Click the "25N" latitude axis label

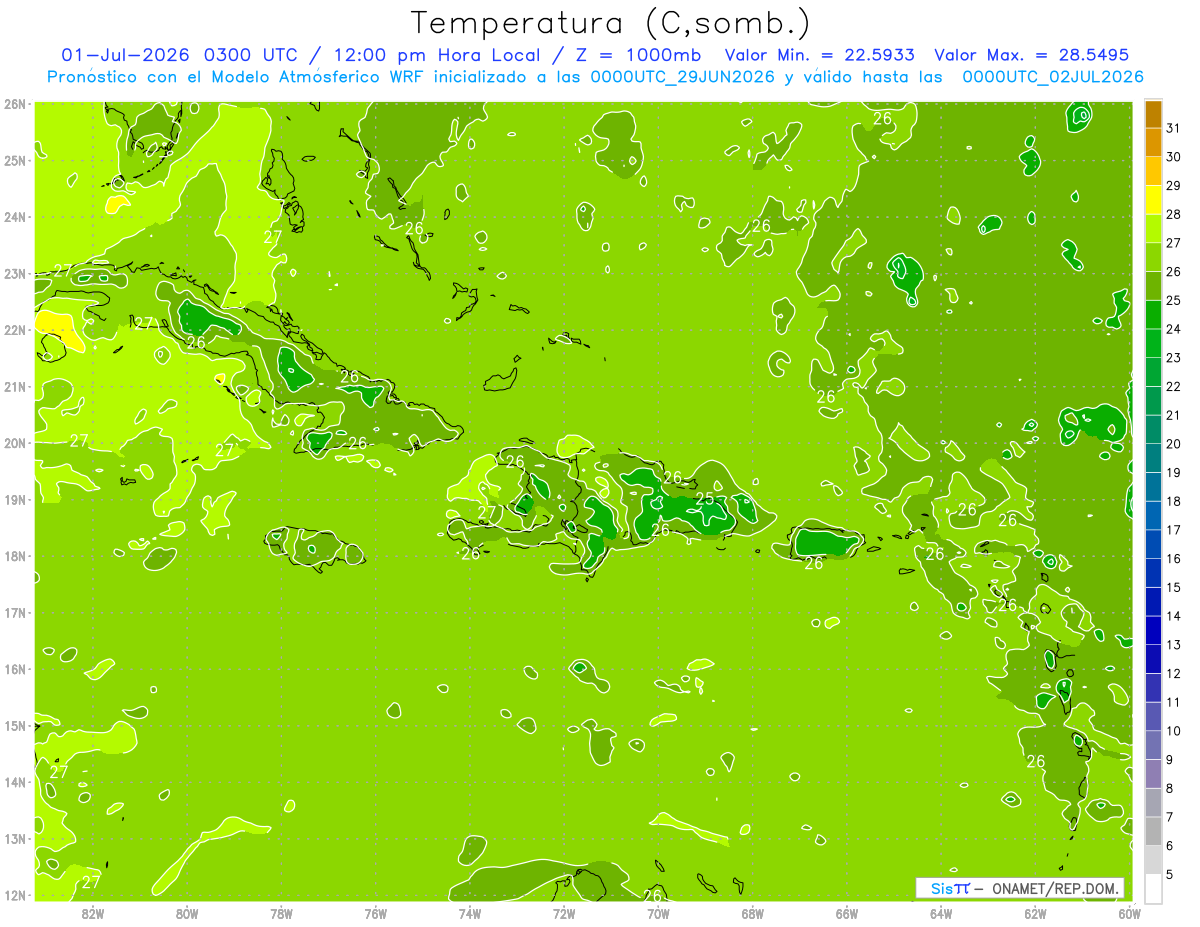[x=15, y=160]
